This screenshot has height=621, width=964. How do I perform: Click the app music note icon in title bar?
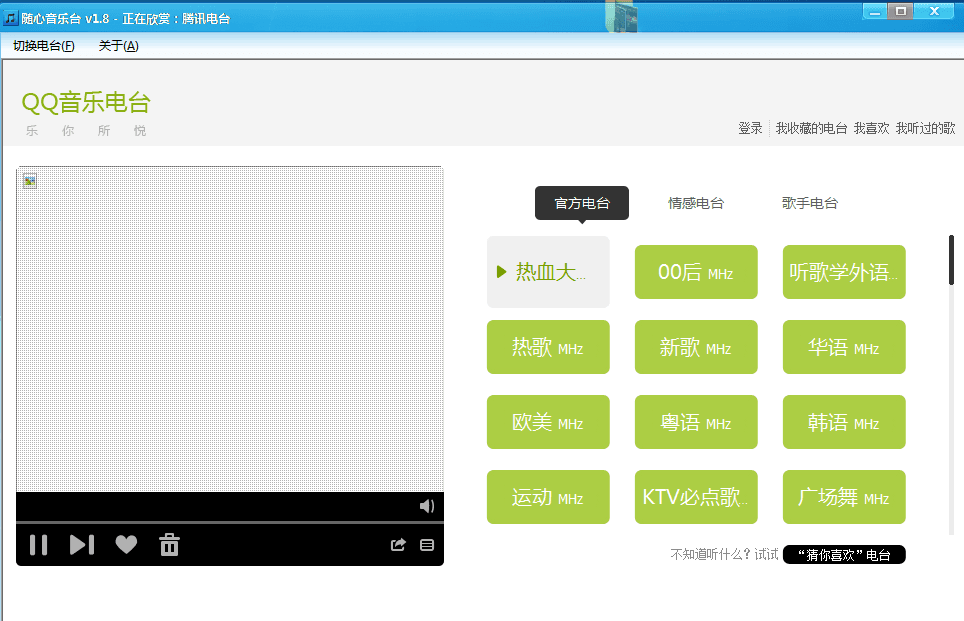10,18
